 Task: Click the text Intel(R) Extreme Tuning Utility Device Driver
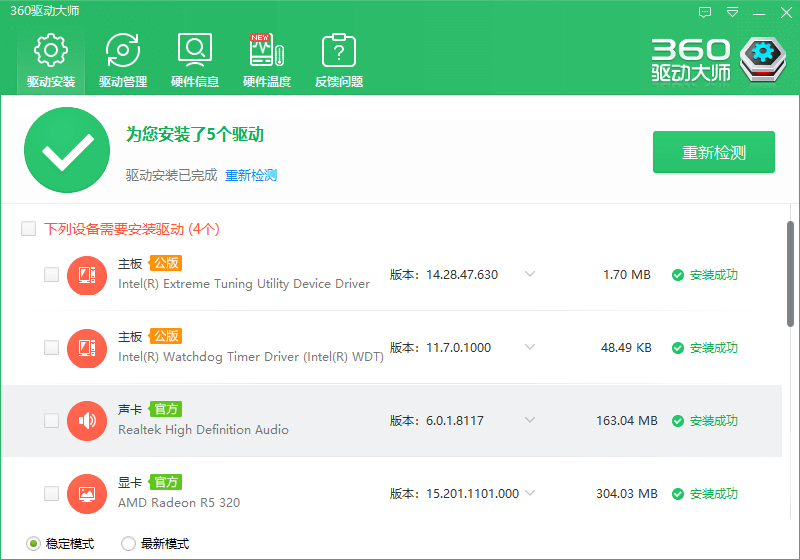point(244,284)
